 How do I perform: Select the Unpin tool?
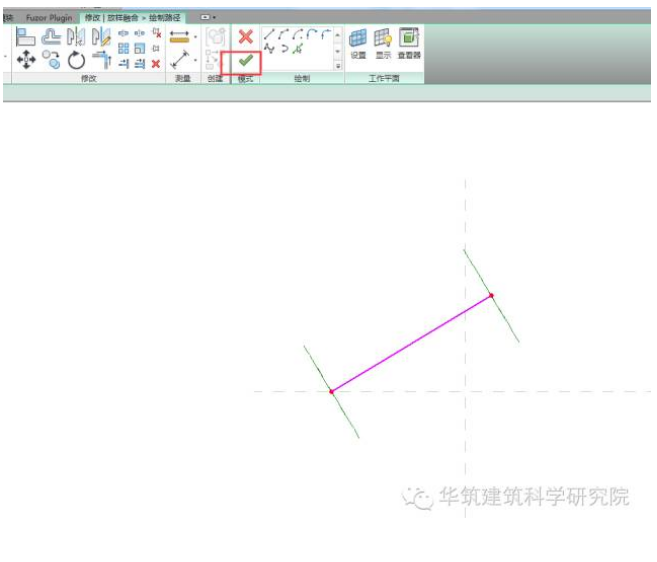[156, 33]
